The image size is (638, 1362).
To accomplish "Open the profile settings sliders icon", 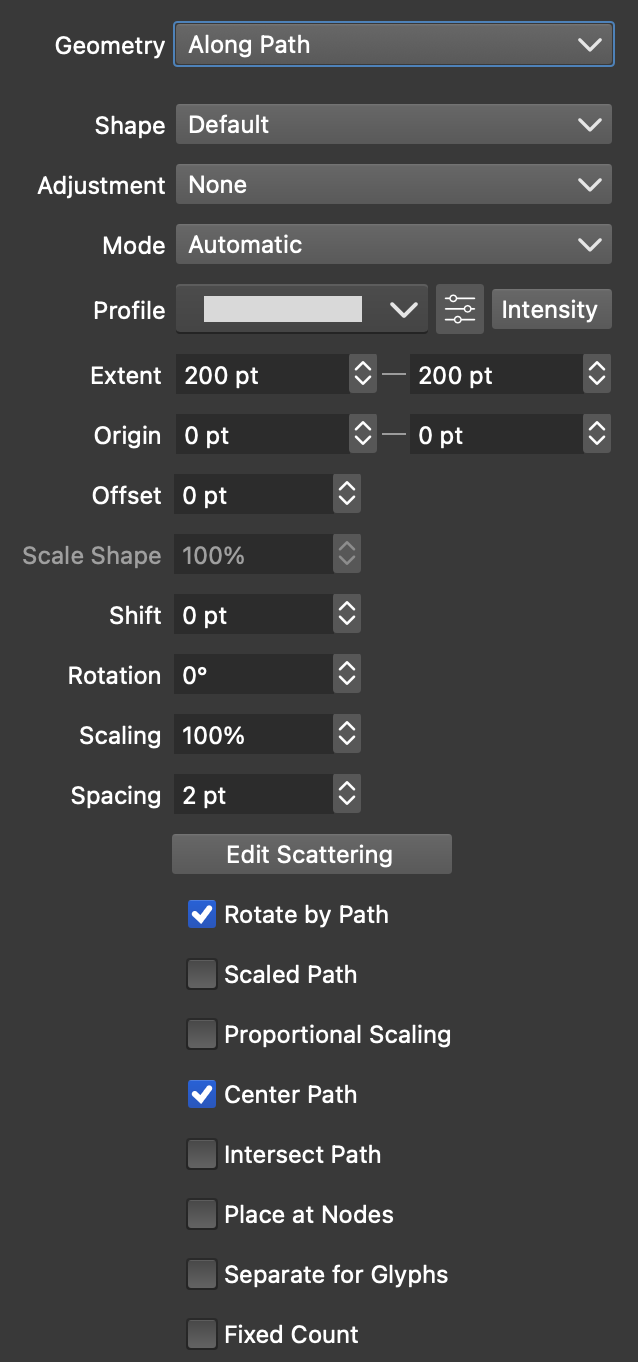I will click(x=460, y=309).
